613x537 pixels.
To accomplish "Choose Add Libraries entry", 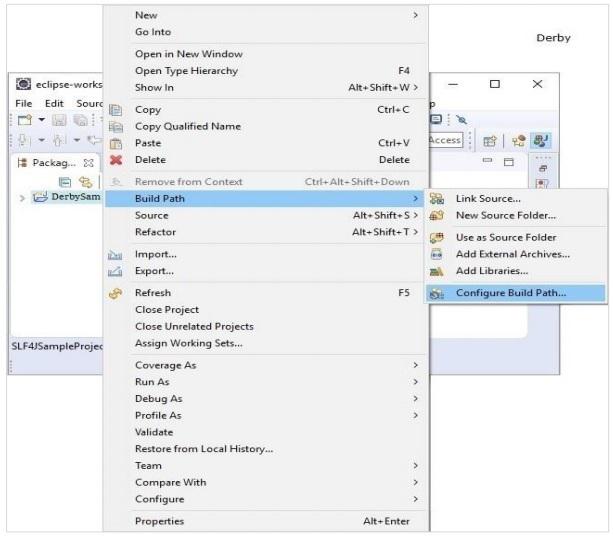I will pos(516,271).
